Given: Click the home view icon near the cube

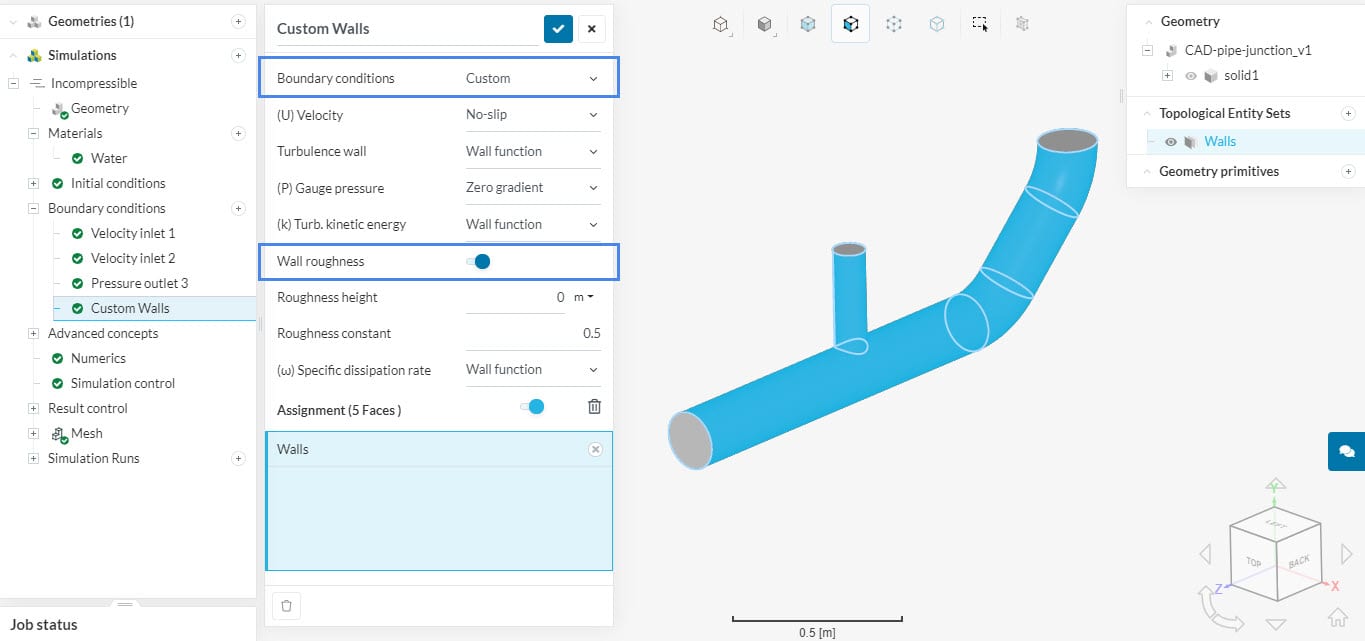Looking at the screenshot, I should click(1337, 616).
